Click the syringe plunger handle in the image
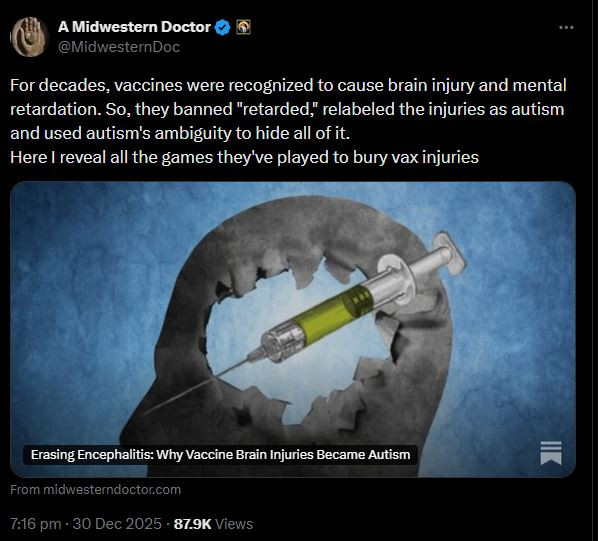Image resolution: width=598 pixels, height=541 pixels. click(452, 252)
